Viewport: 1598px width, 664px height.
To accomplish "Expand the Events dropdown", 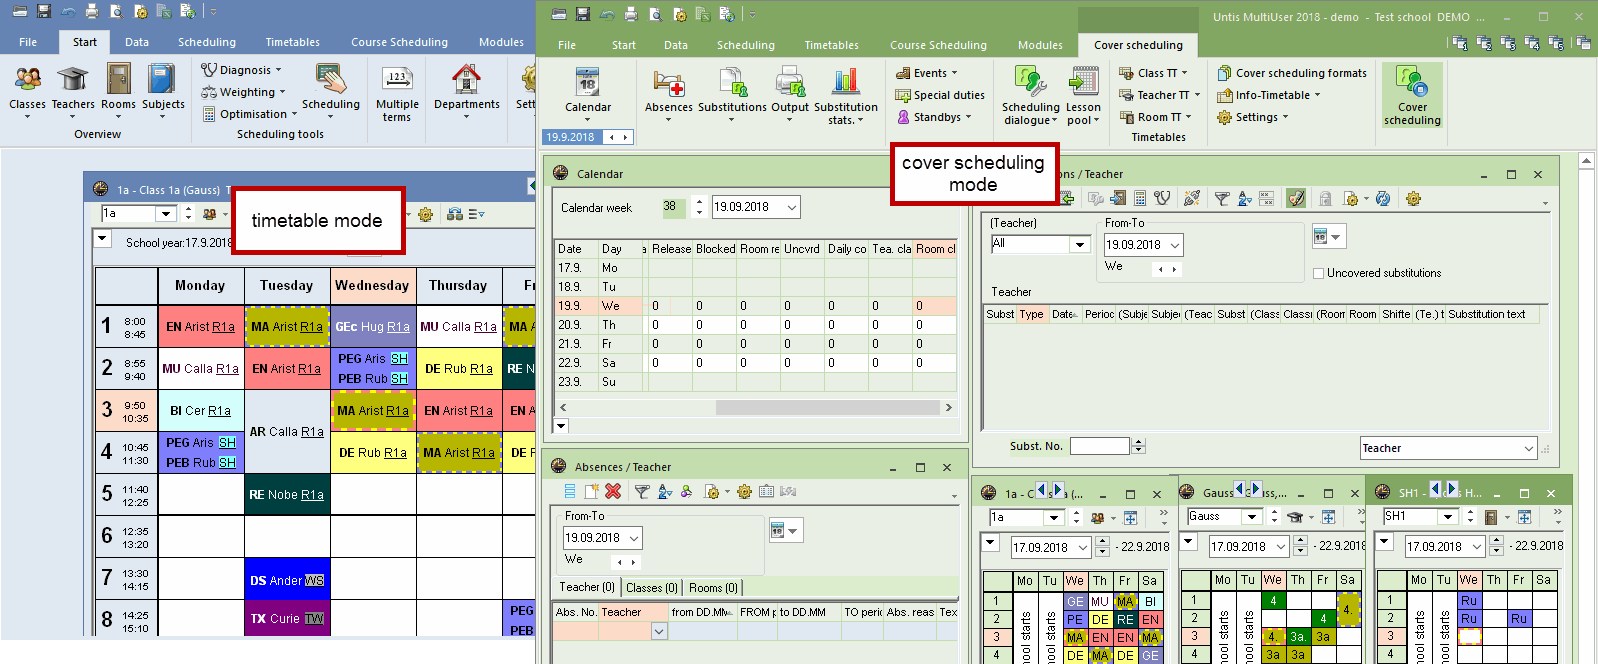I will (926, 73).
